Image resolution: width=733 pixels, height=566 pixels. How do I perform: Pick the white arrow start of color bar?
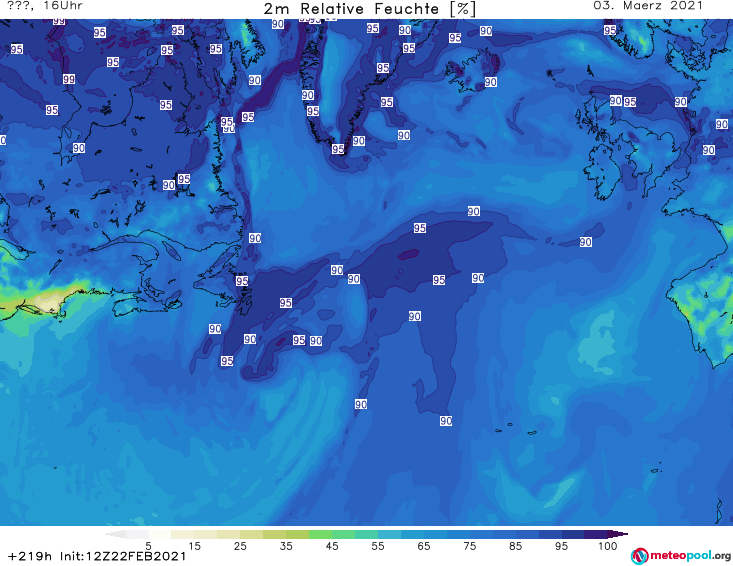pyautogui.click(x=115, y=534)
